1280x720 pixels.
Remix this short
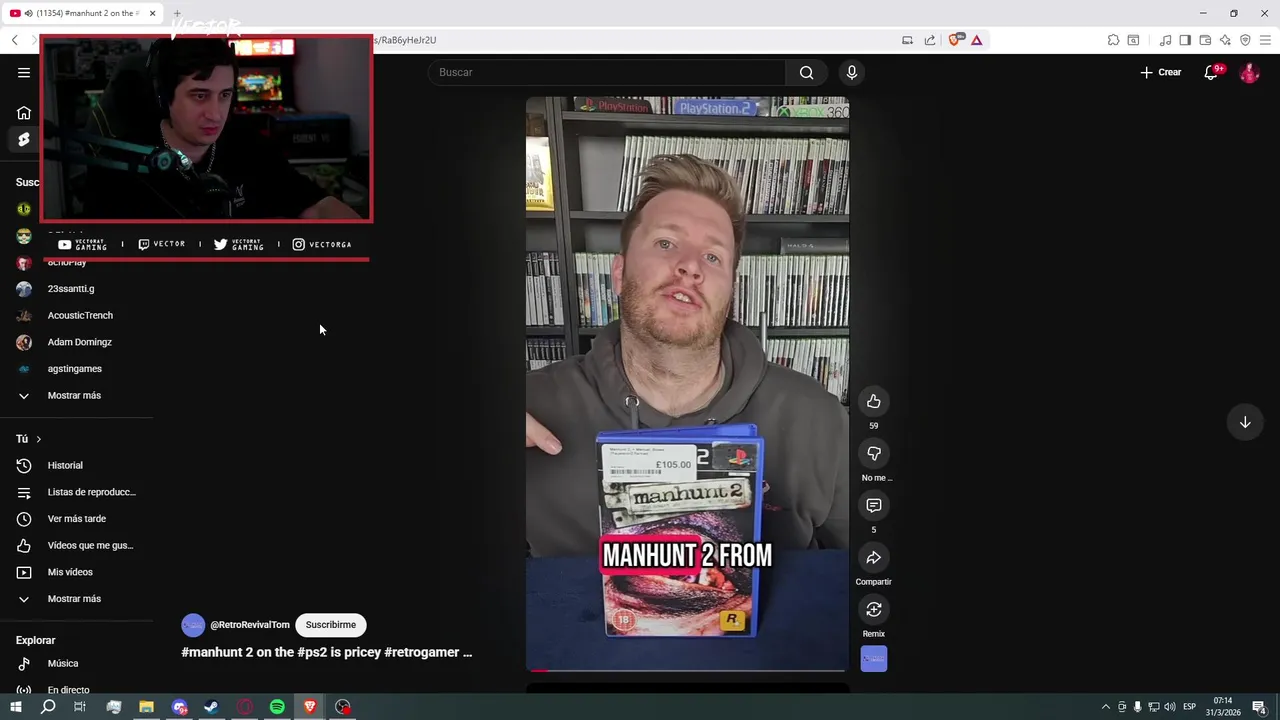tap(874, 609)
